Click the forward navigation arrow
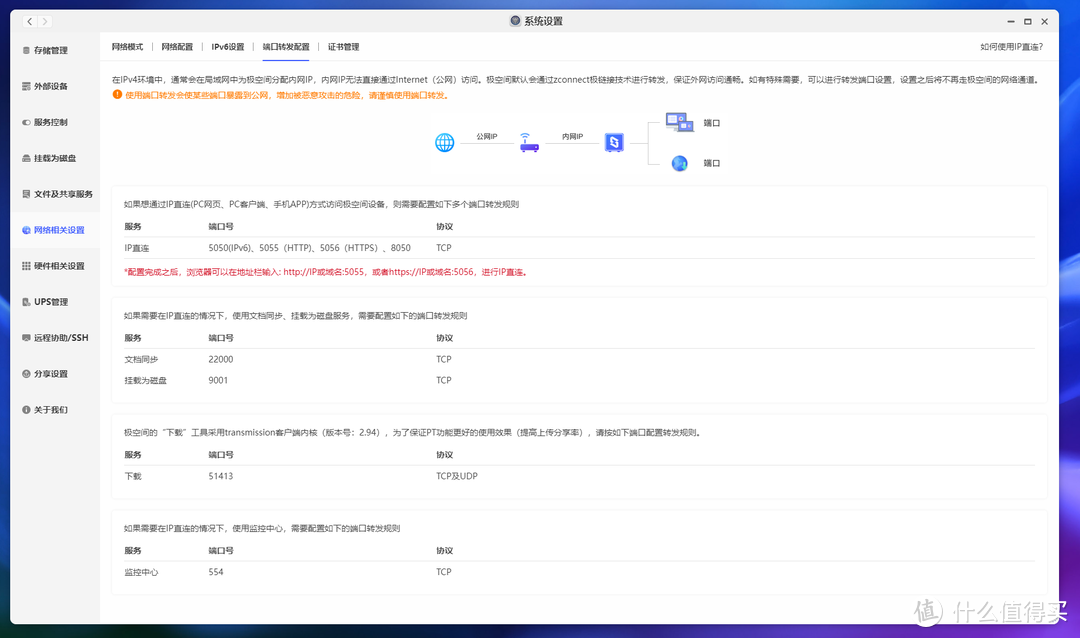1080x638 pixels. 44,20
